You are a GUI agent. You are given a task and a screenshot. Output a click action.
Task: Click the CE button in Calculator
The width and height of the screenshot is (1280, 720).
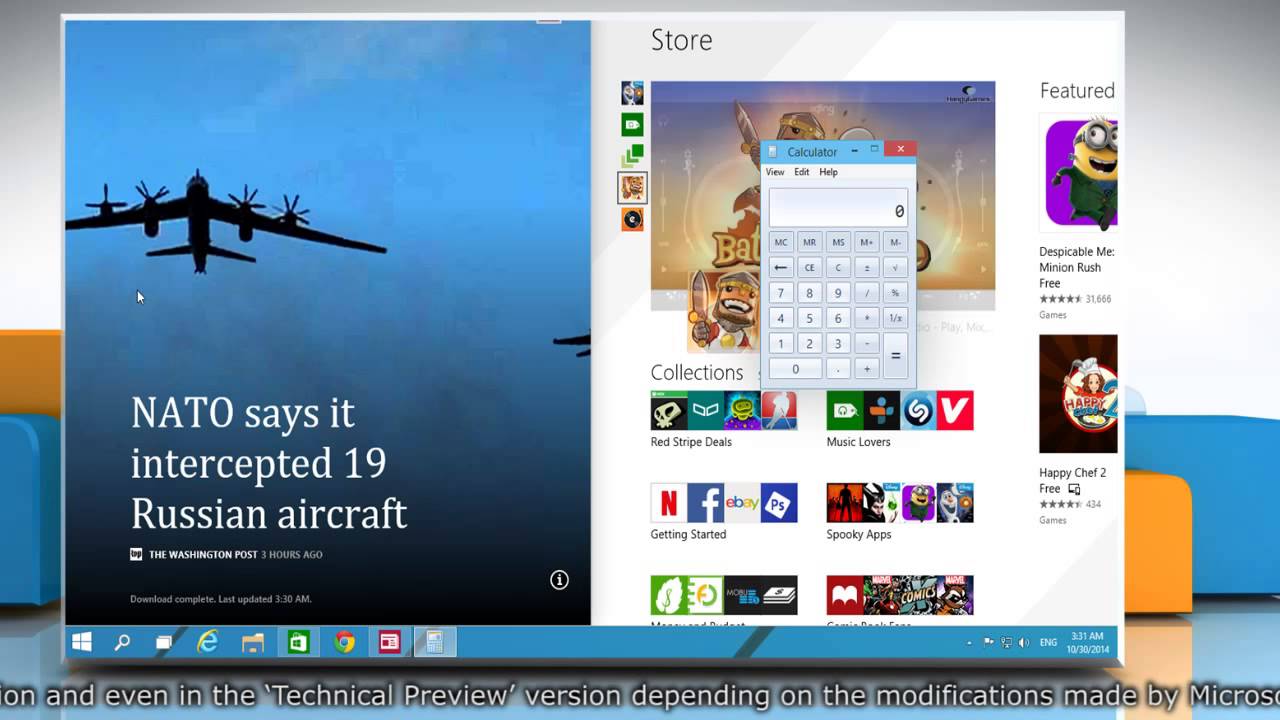809,267
